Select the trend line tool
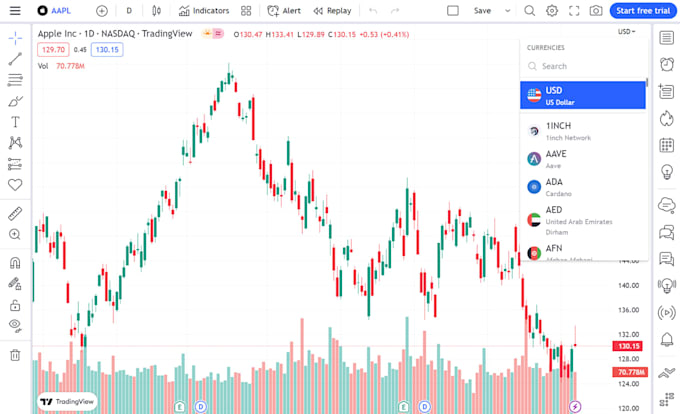This screenshot has height=414, width=680. coord(15,59)
